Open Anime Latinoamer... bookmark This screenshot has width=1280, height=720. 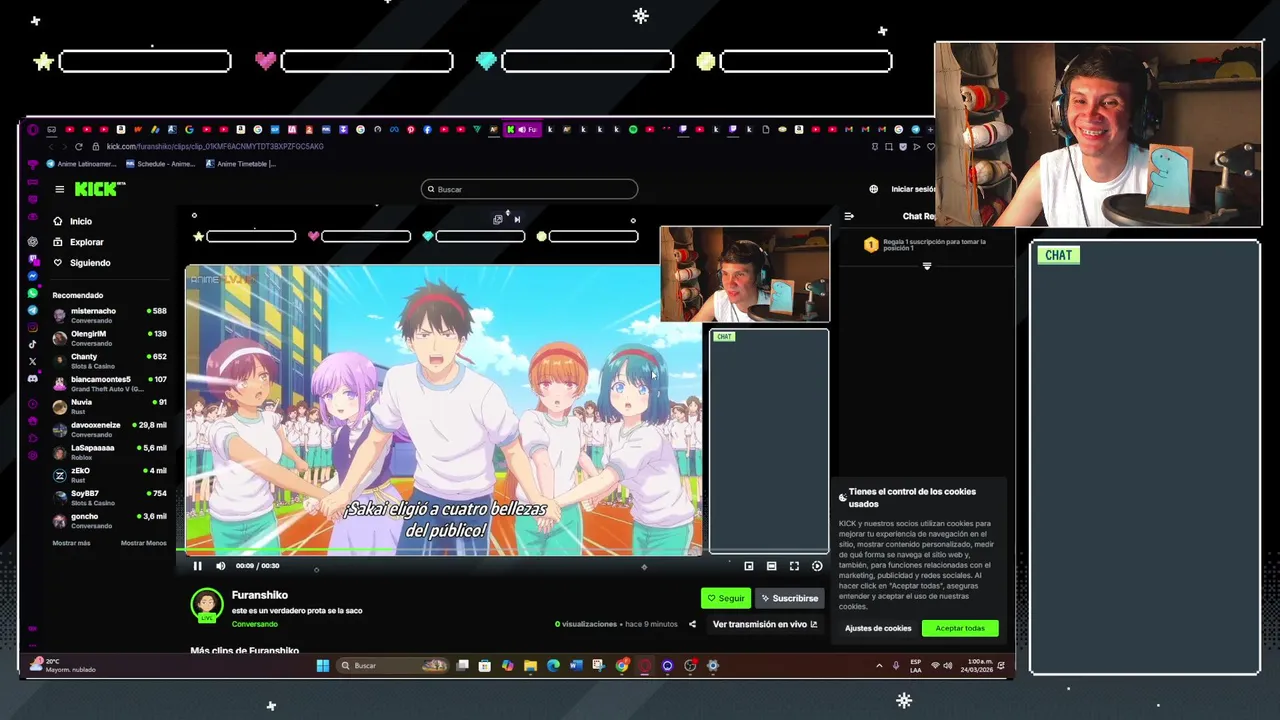pos(82,164)
